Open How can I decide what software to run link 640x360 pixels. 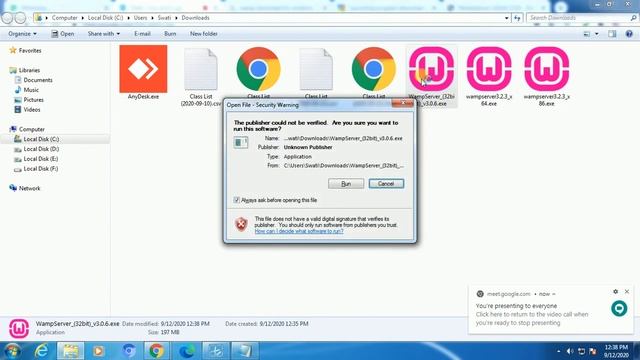click(x=299, y=231)
